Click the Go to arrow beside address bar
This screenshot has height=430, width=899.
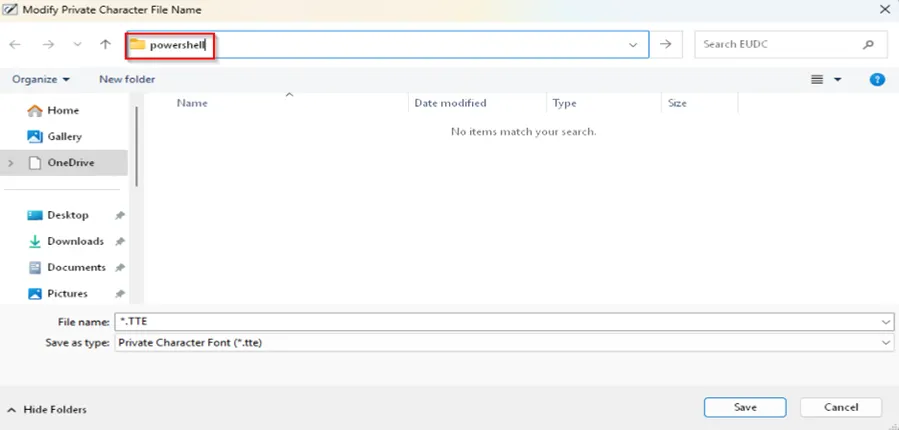665,45
